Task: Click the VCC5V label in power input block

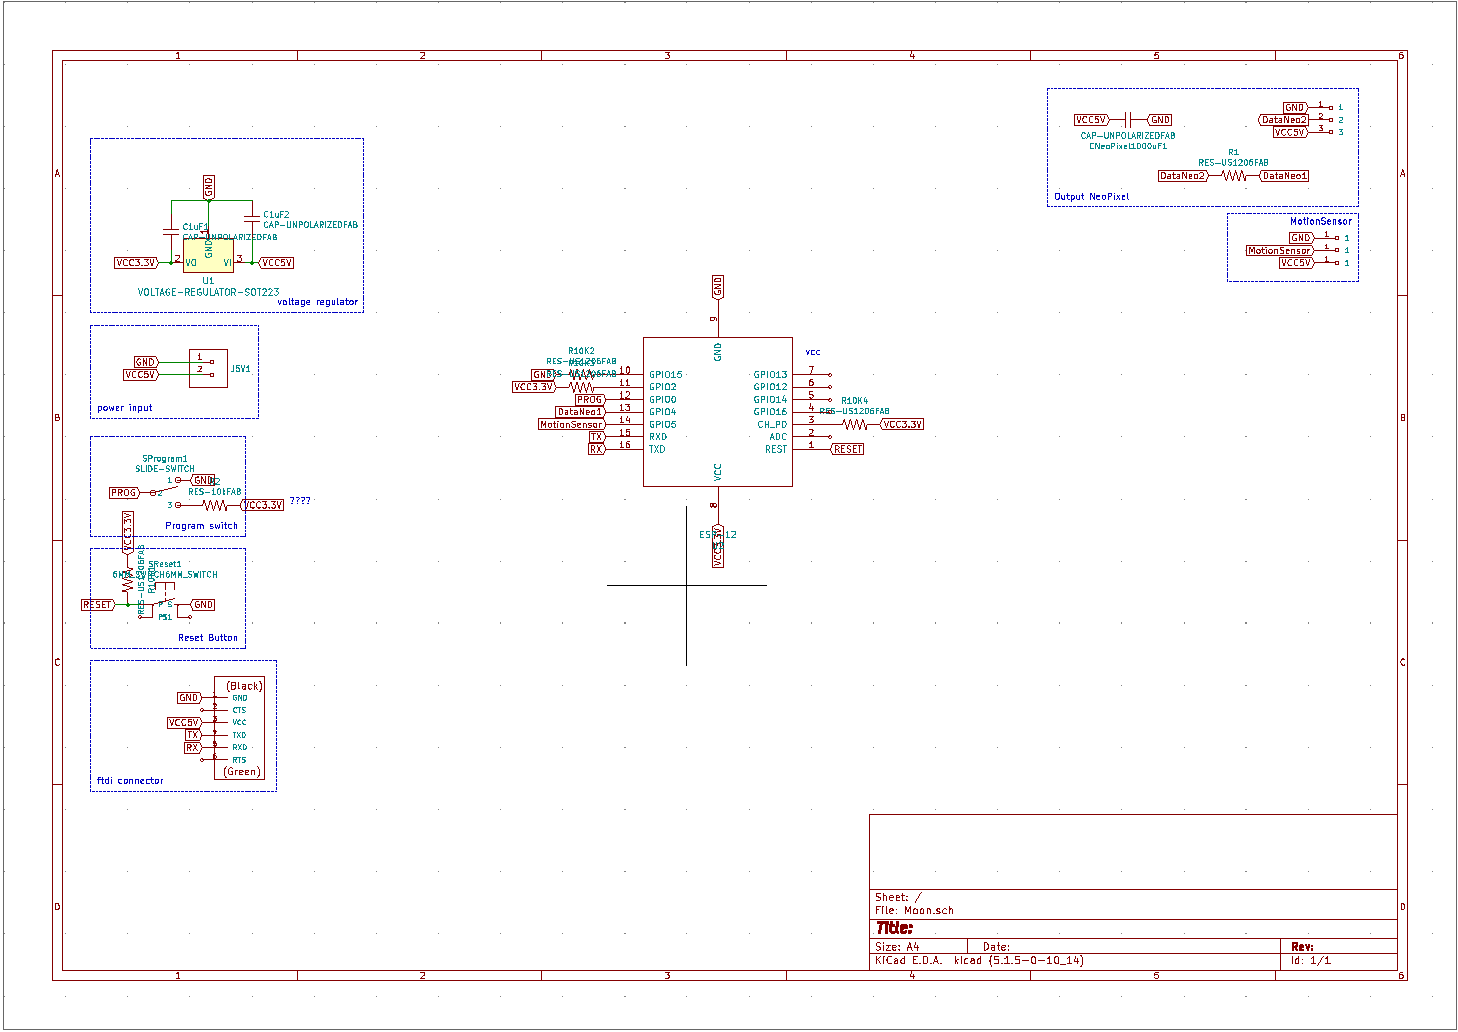Action: 141,375
